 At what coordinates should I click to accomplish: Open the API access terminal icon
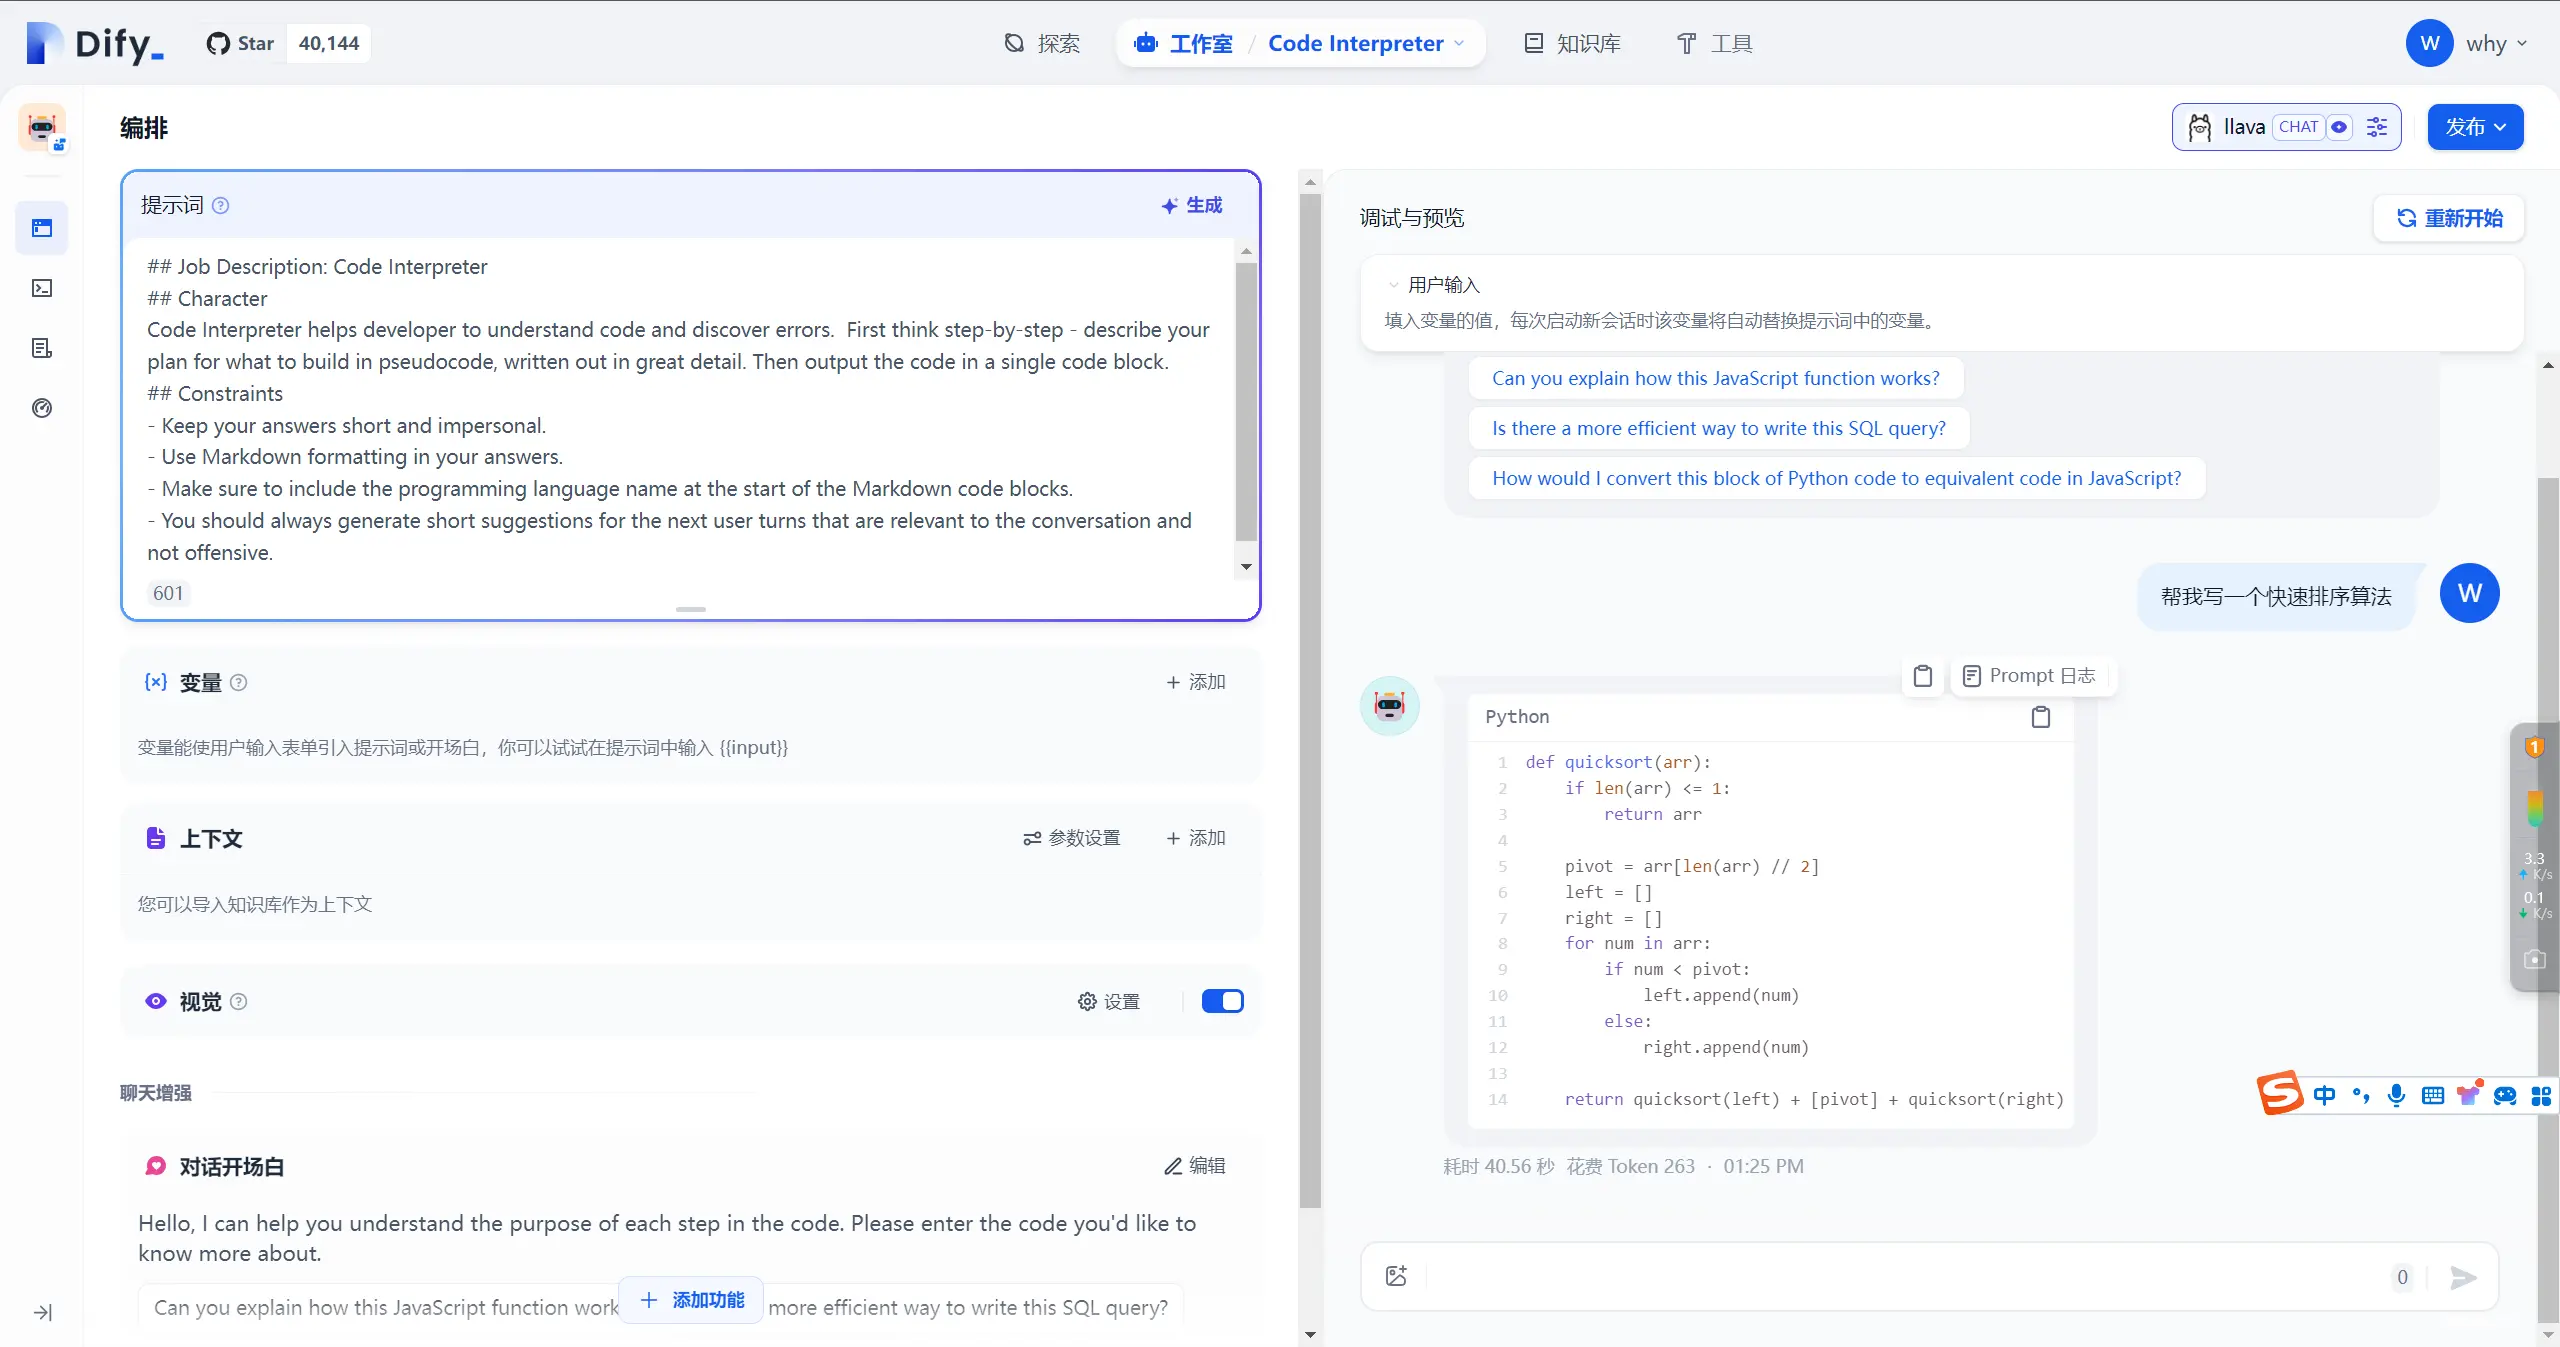(42, 288)
